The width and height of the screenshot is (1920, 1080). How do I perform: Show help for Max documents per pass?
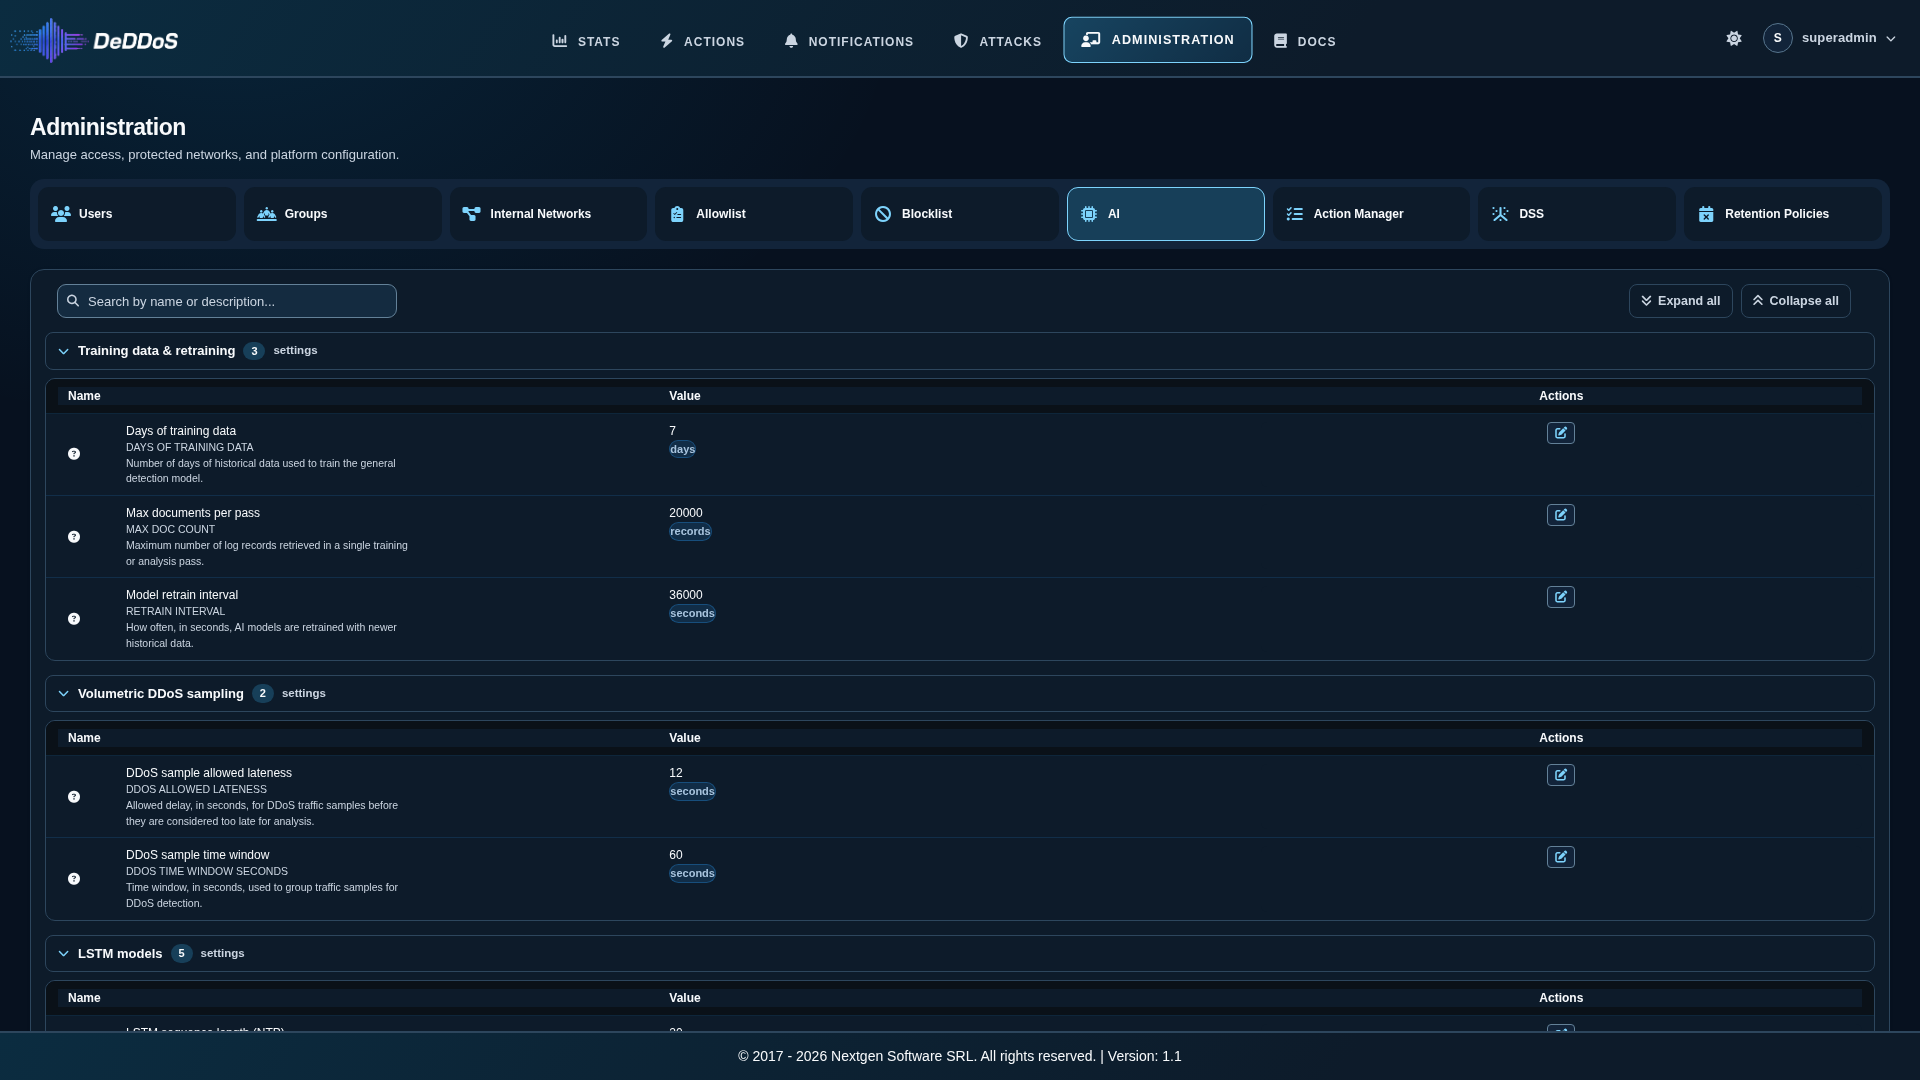pyautogui.click(x=74, y=537)
